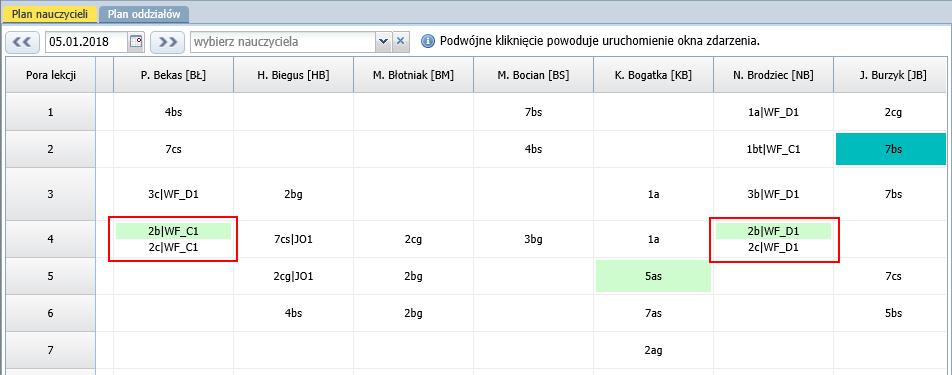This screenshot has height=375, width=952.
Task: Select lesson row number 6
Action: click(50, 313)
